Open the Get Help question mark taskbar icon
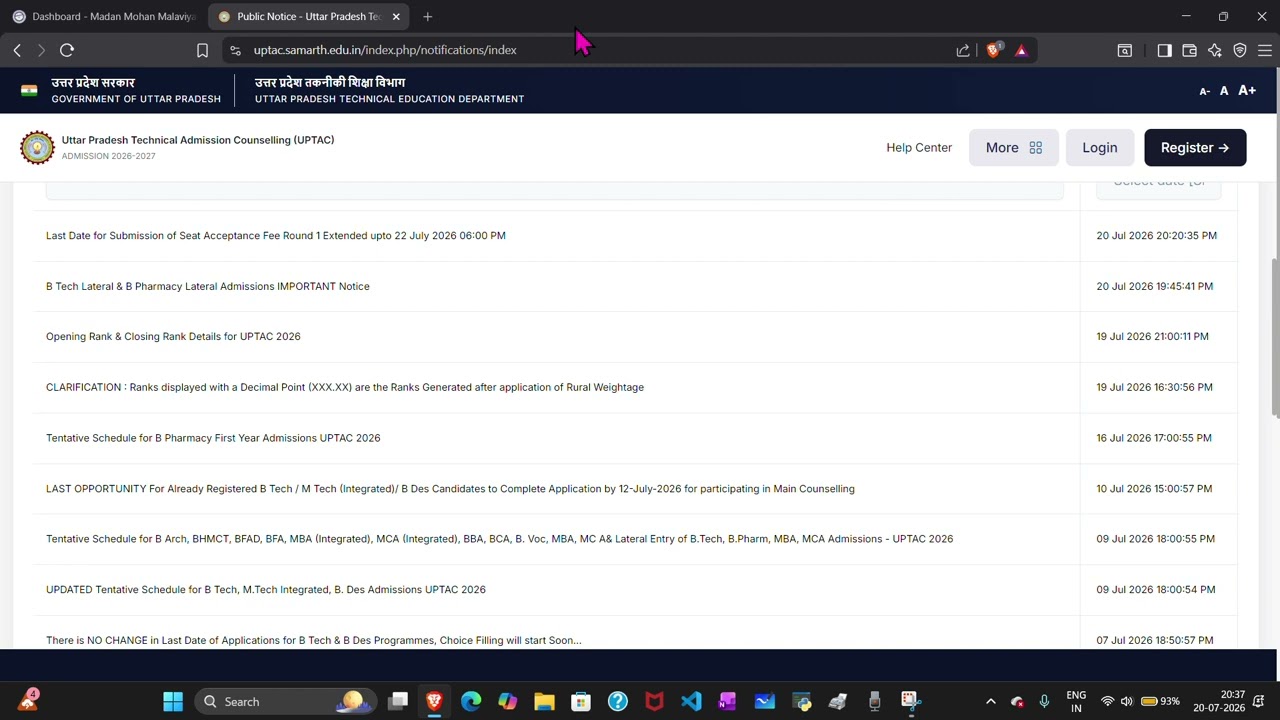 tap(618, 701)
